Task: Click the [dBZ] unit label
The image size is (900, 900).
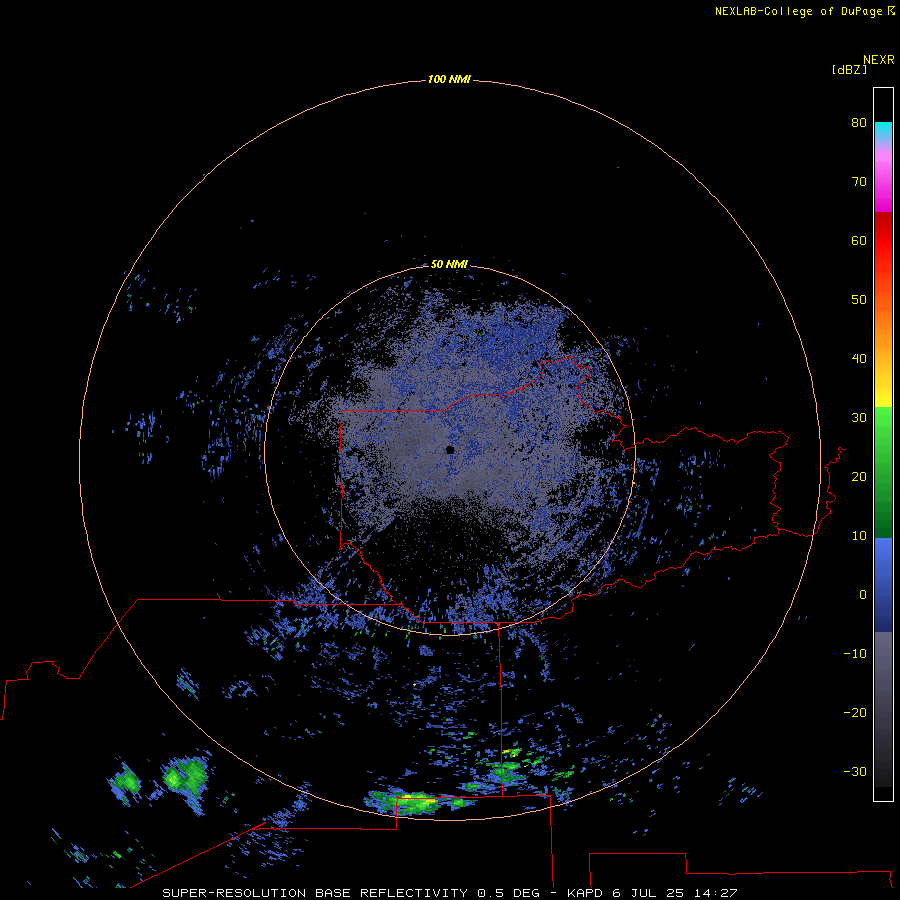Action: [849, 70]
